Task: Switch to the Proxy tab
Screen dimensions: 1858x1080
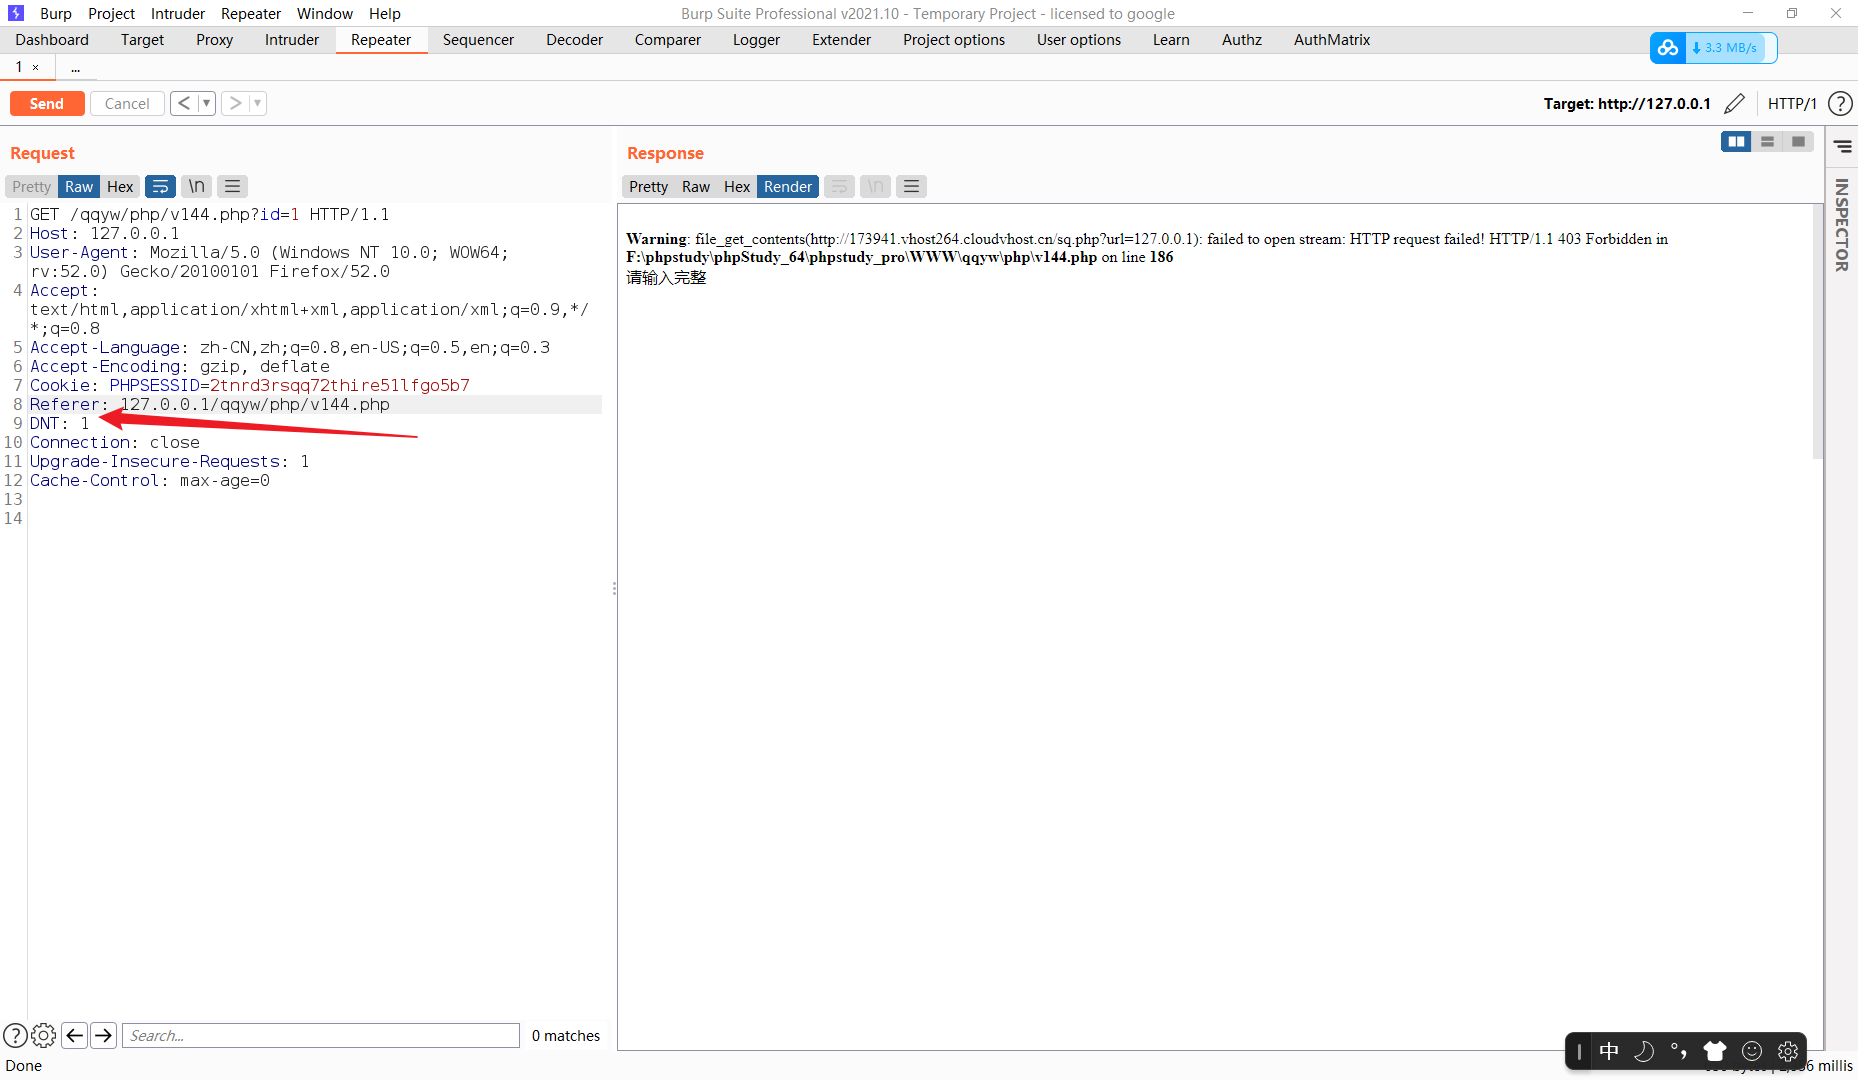Action: (x=214, y=40)
